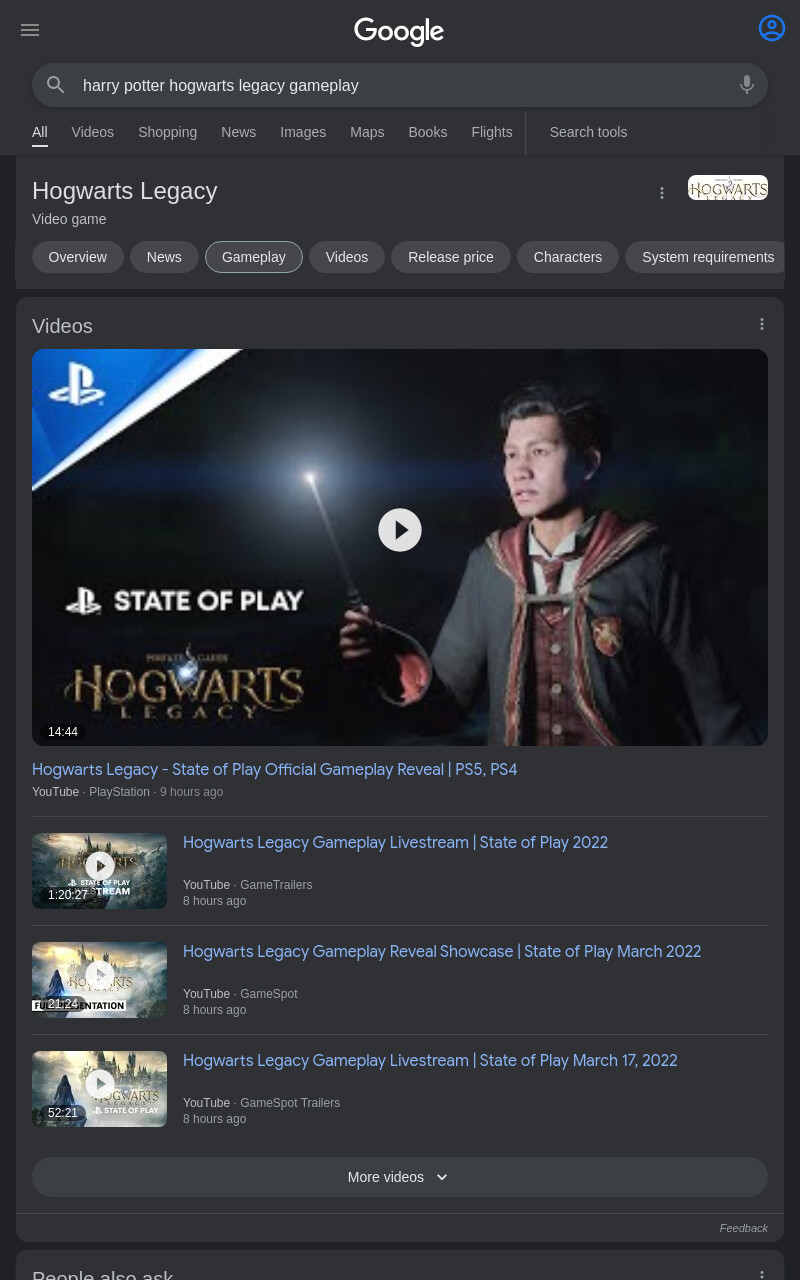This screenshot has width=800, height=1280.
Task: Open the user account profile icon
Action: point(772,28)
